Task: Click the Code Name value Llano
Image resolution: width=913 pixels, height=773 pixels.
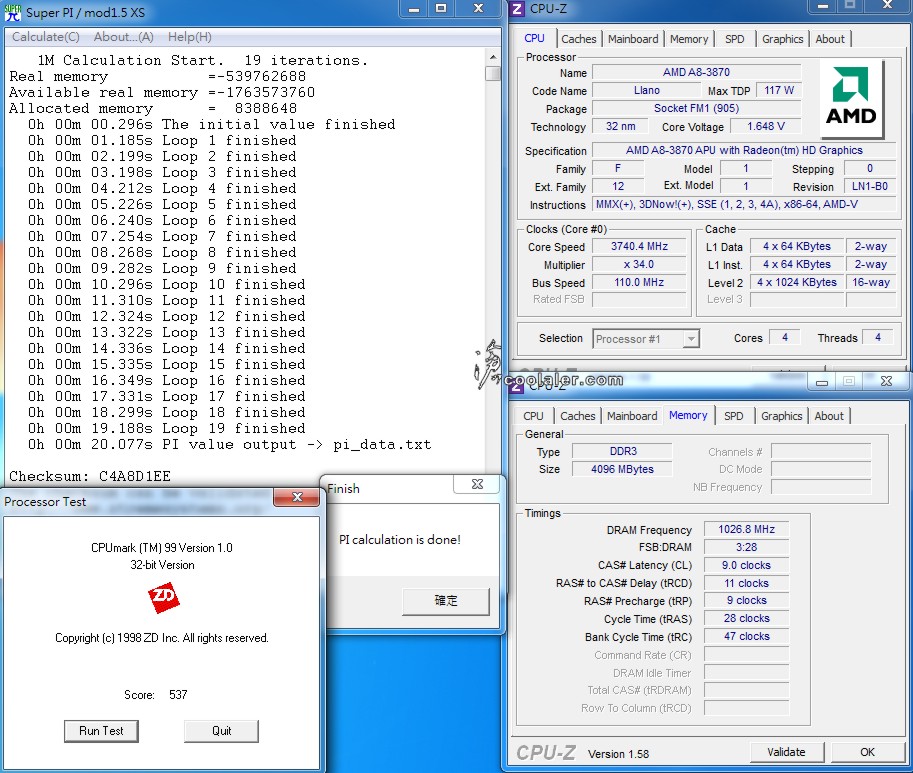Action: (646, 90)
